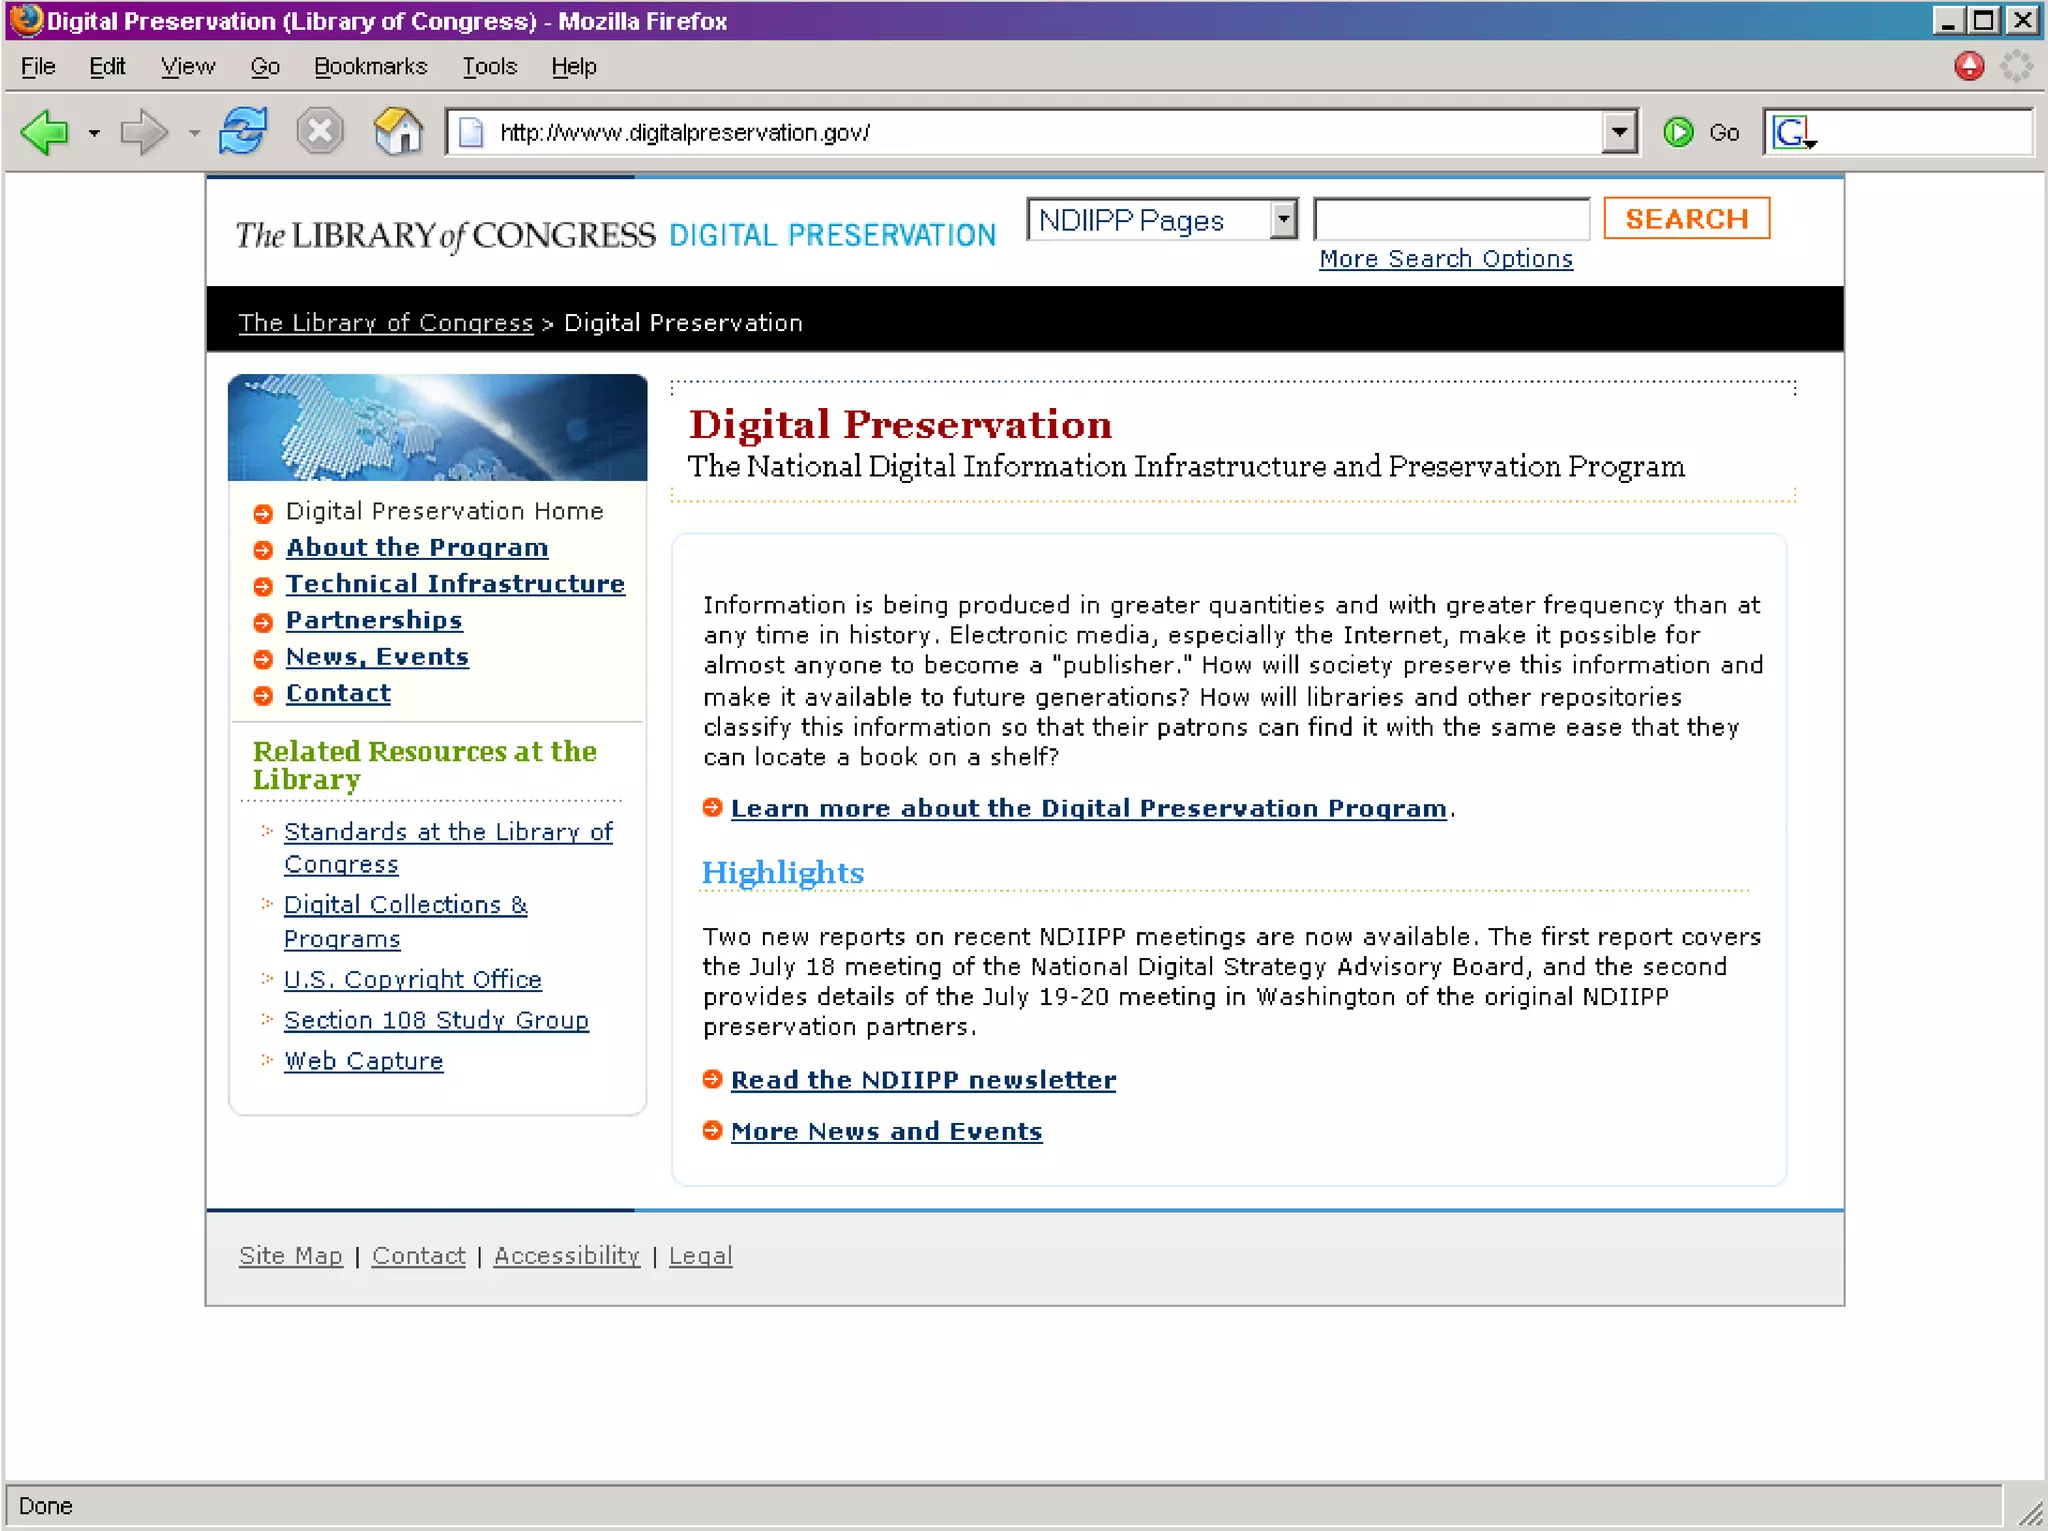Open About the Program link

coord(417,548)
